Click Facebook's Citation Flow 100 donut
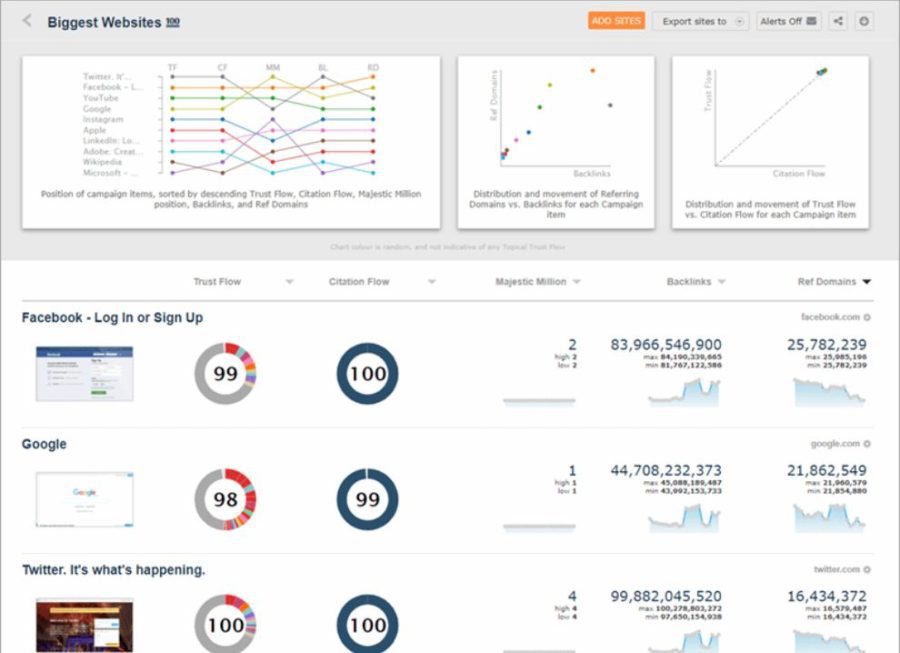900x653 pixels. (x=367, y=374)
